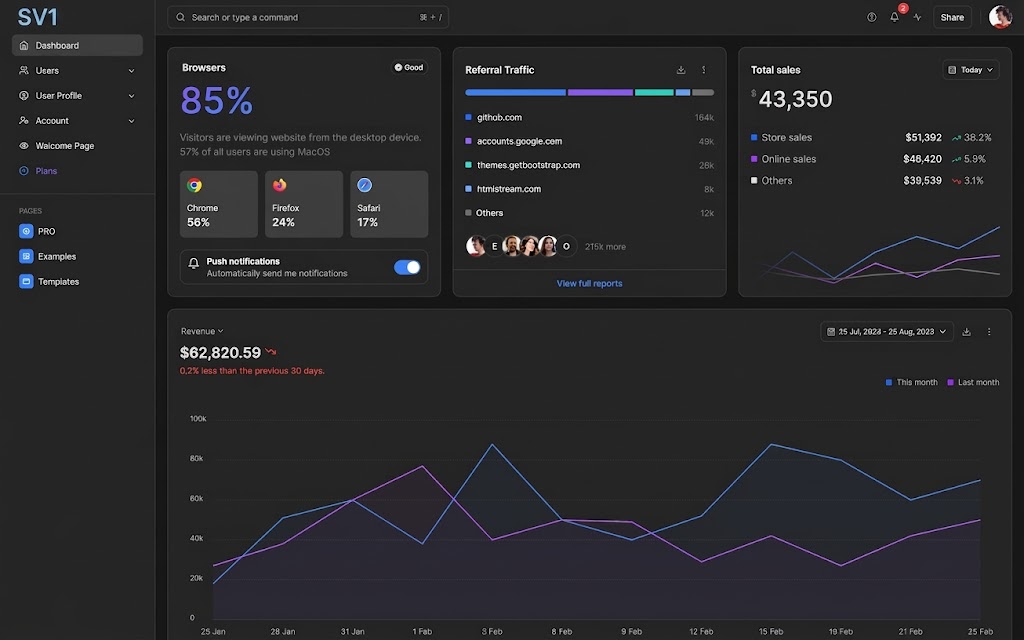1024x640 pixels.
Task: Expand the Users menu chevron
Action: (x=131, y=71)
